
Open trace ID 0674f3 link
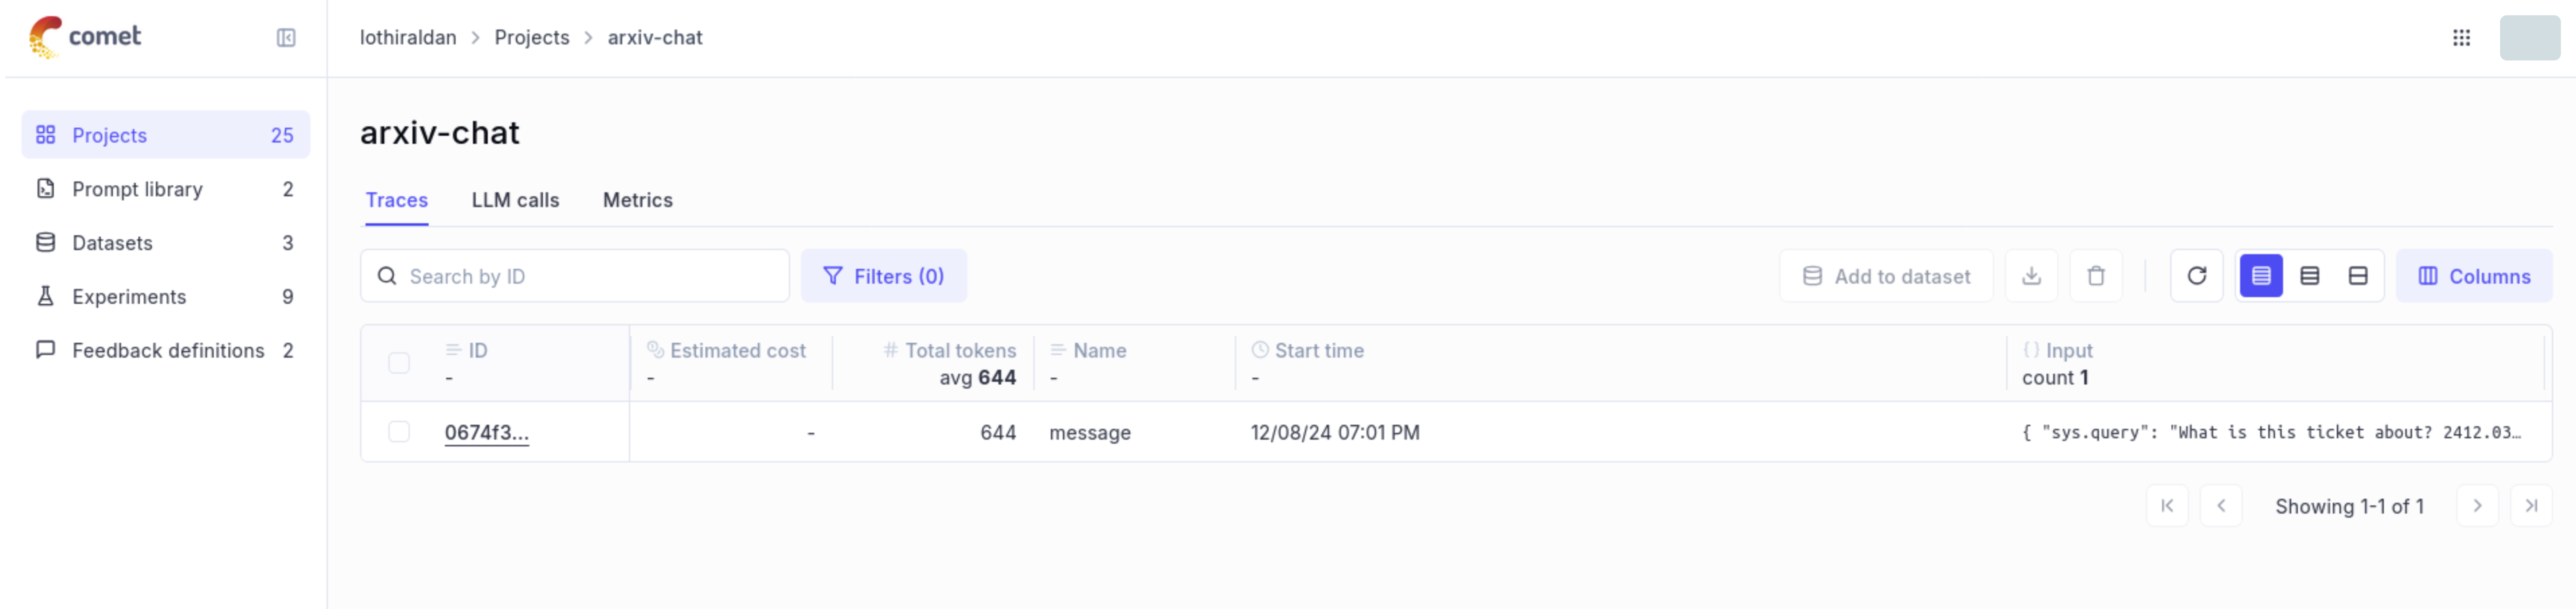click(x=486, y=433)
